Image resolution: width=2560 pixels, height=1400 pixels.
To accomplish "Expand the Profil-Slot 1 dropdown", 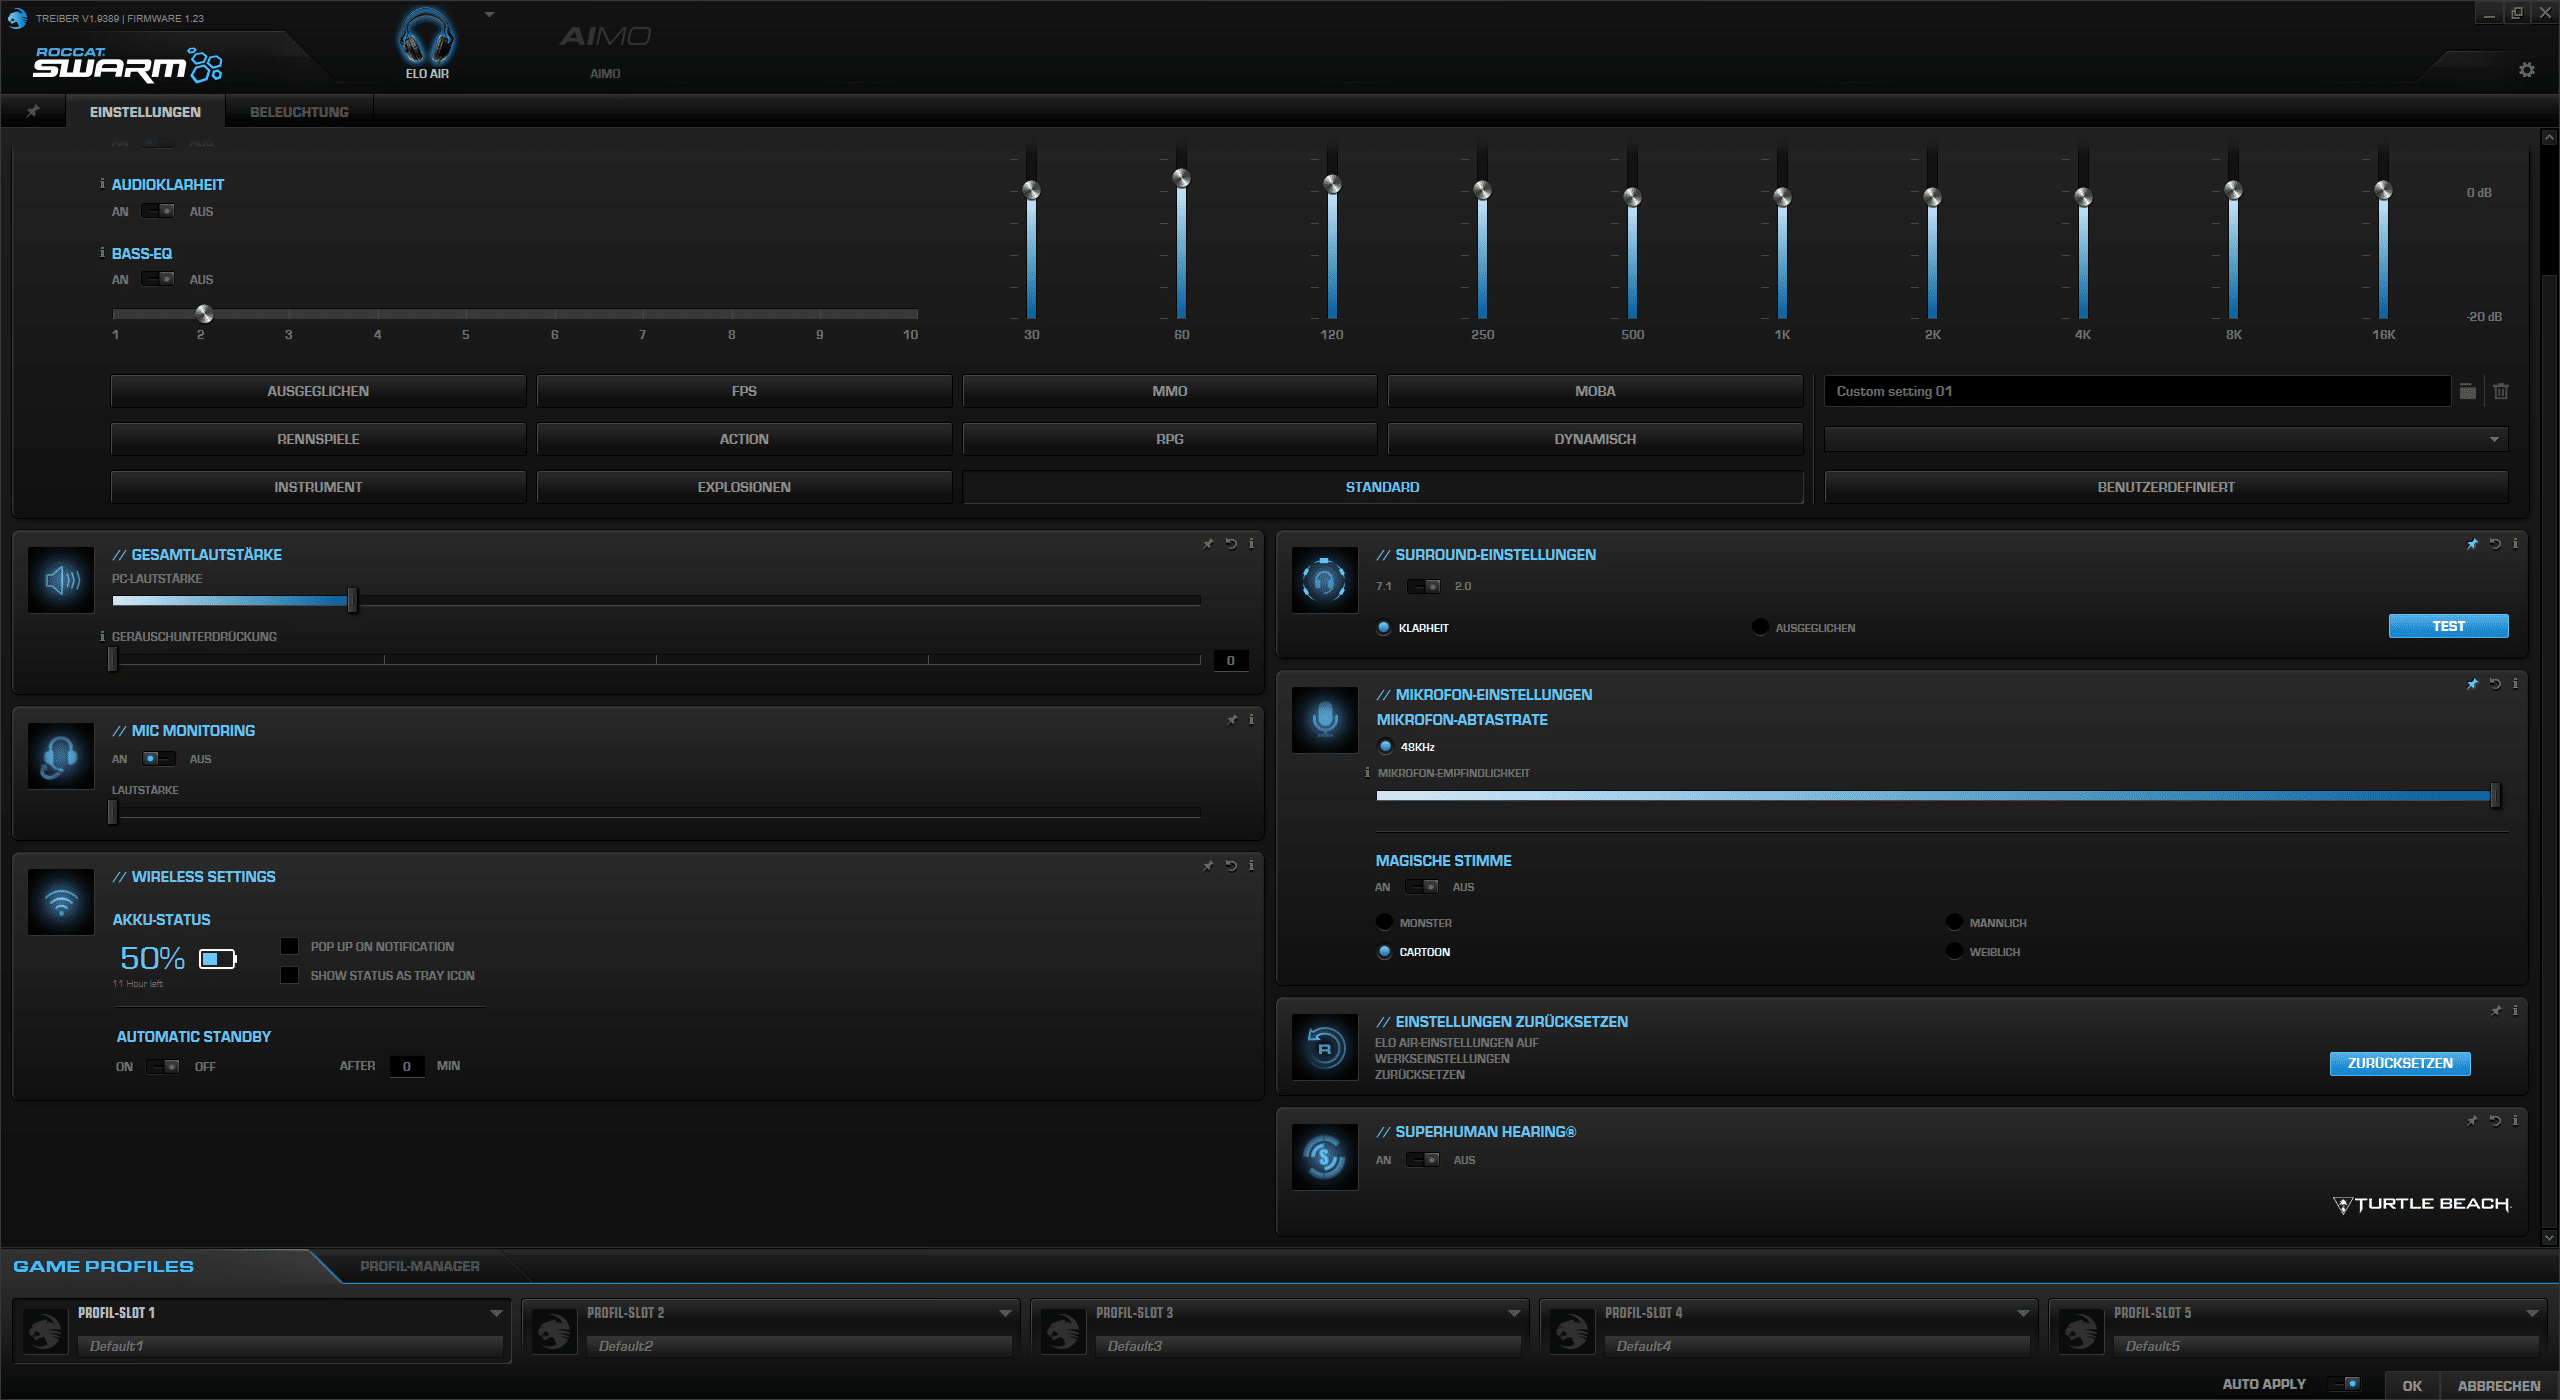I will pyautogui.click(x=496, y=1313).
